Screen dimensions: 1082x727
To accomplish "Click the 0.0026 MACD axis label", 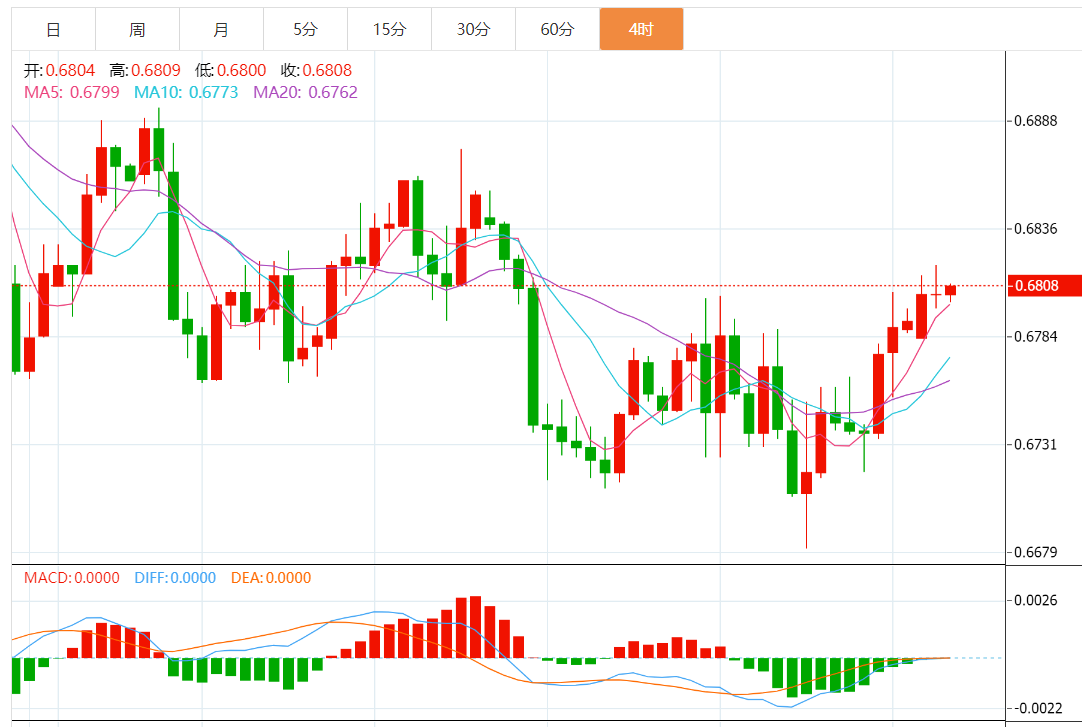I will (1036, 601).
